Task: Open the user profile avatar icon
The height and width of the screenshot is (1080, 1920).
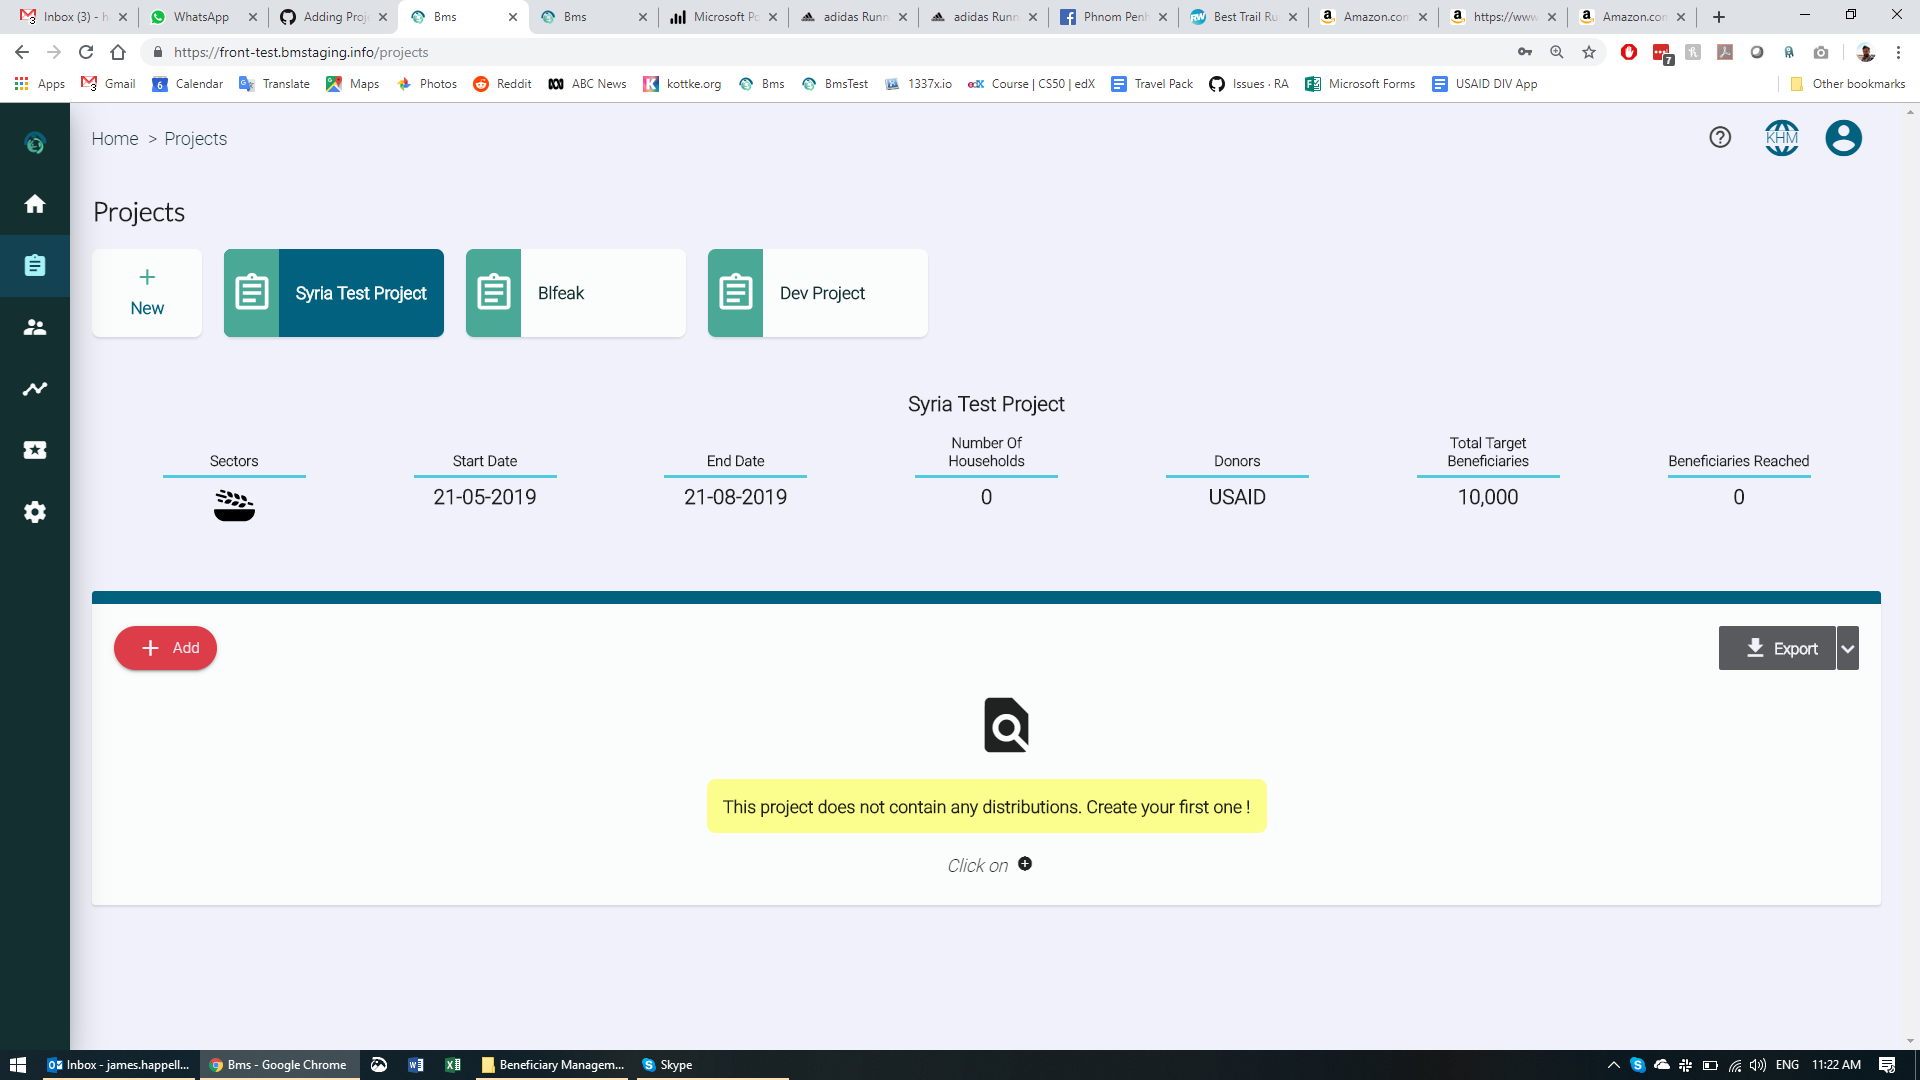Action: [1843, 138]
